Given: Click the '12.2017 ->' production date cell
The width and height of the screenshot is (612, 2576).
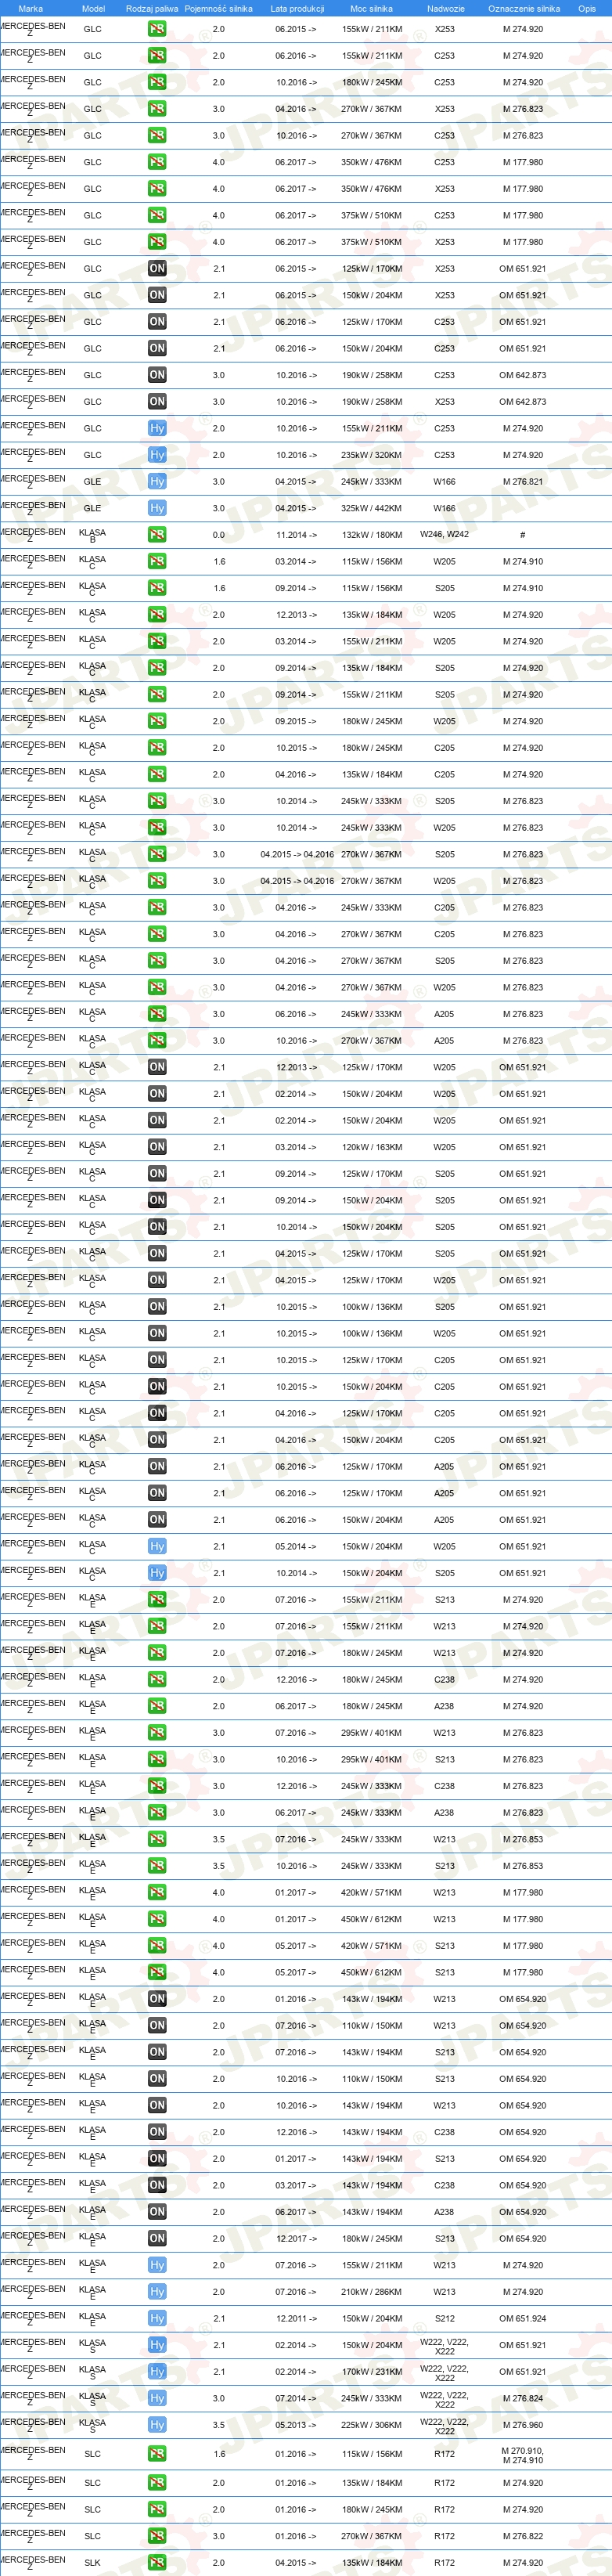Looking at the screenshot, I should click(x=296, y=2239).
